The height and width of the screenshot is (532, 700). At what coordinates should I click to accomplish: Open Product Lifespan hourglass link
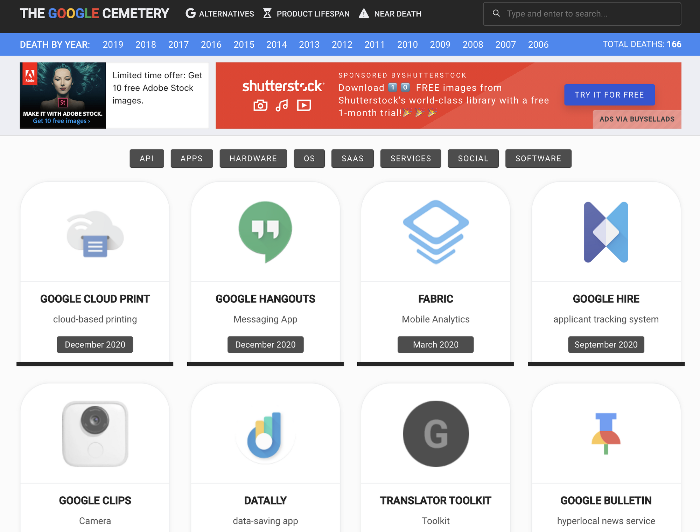coord(306,14)
